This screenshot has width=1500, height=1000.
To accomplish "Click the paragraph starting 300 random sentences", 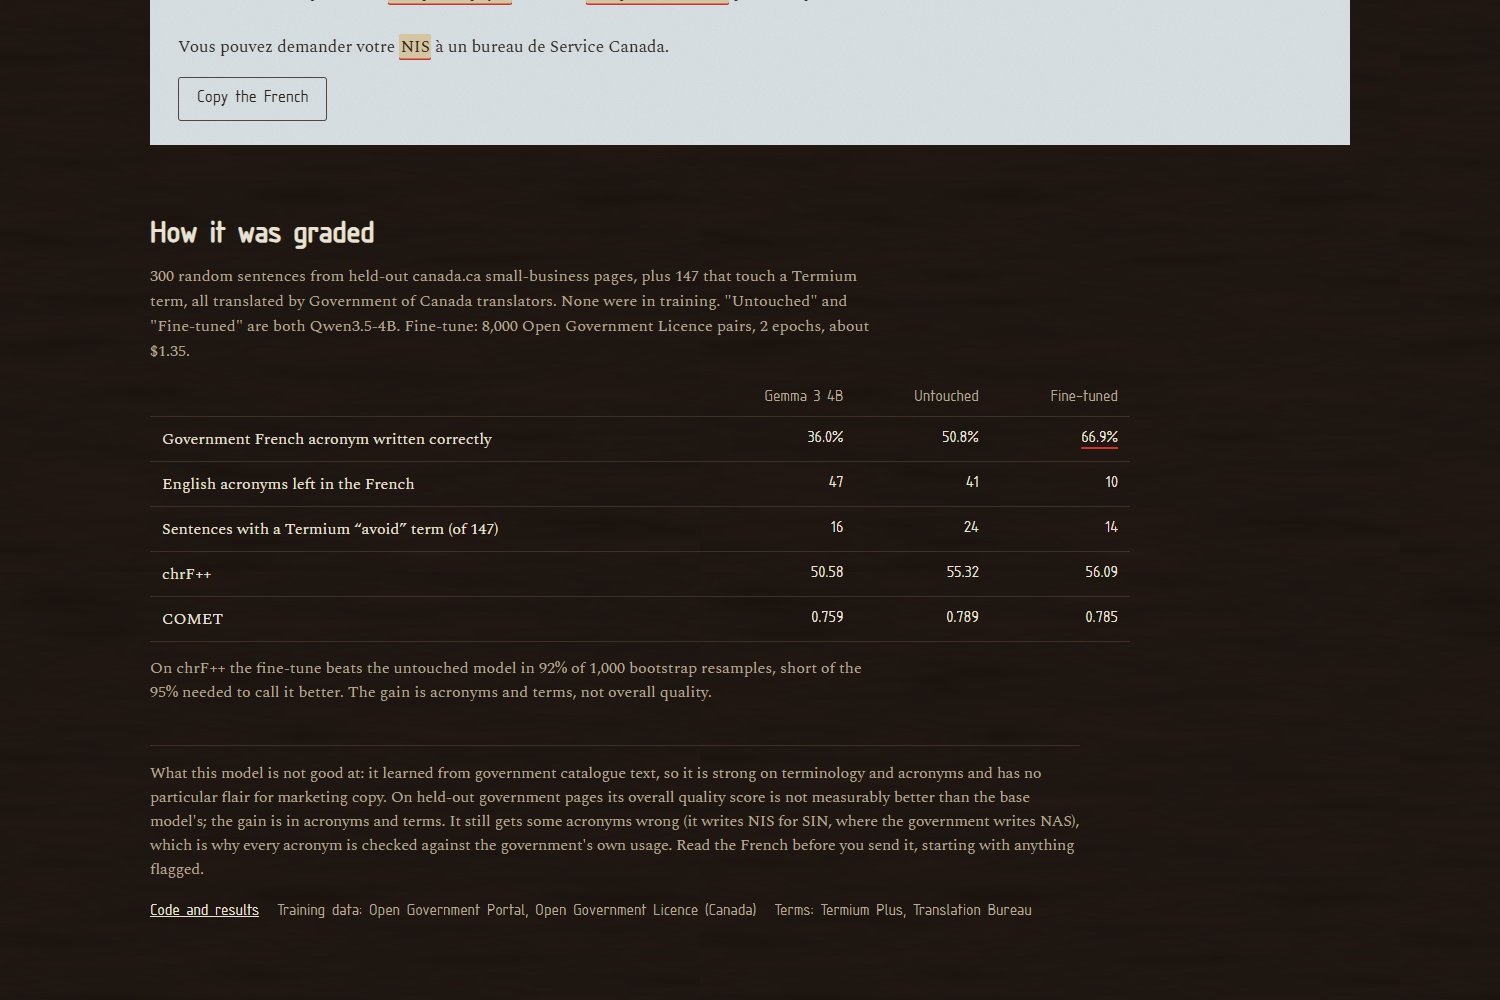I will click(510, 313).
